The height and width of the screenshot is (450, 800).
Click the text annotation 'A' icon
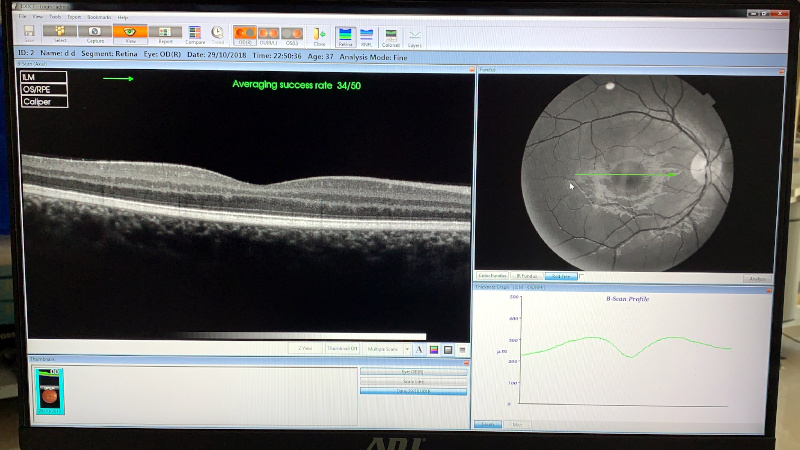click(419, 349)
